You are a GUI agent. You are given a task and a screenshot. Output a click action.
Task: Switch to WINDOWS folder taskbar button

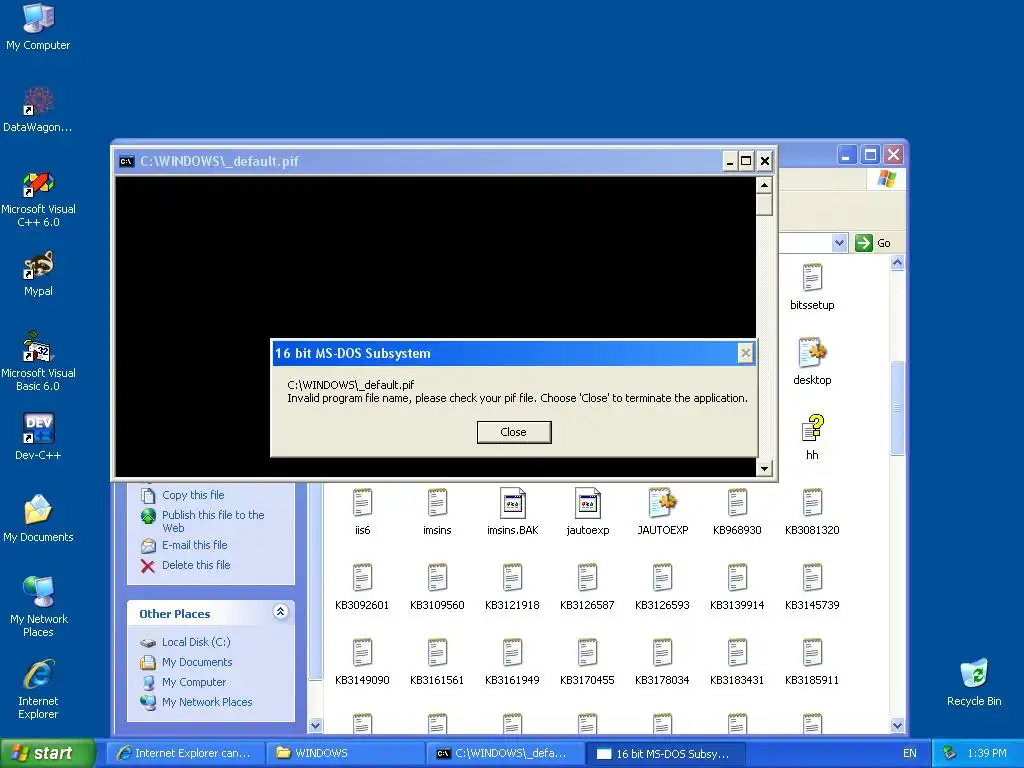tap(346, 753)
